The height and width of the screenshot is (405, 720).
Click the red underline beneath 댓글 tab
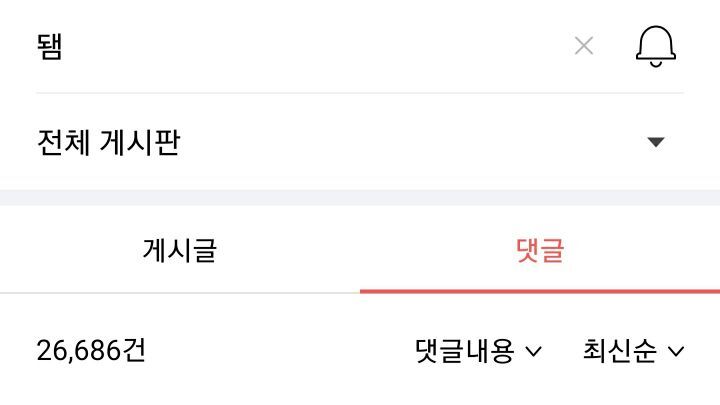[540, 291]
